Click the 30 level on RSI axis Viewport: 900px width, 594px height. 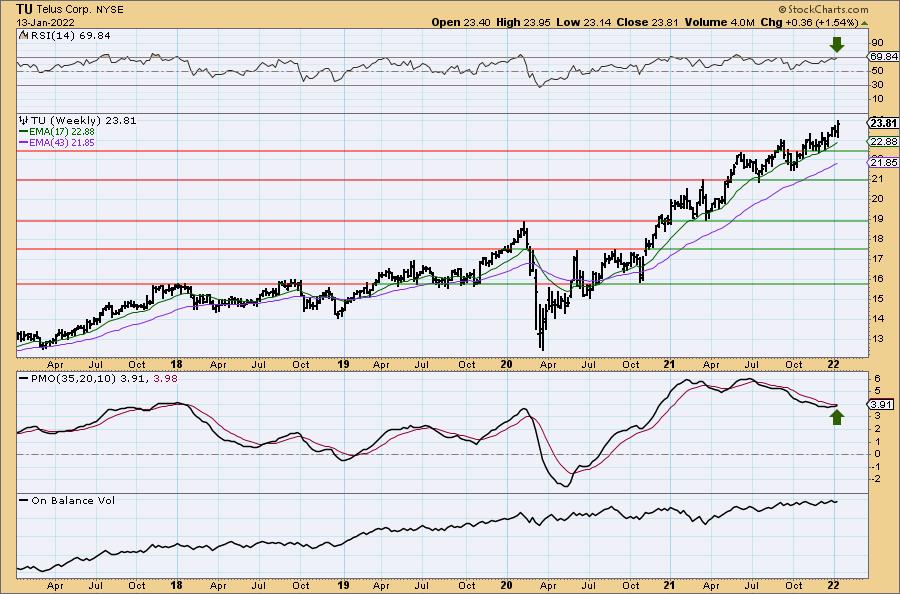tap(876, 85)
